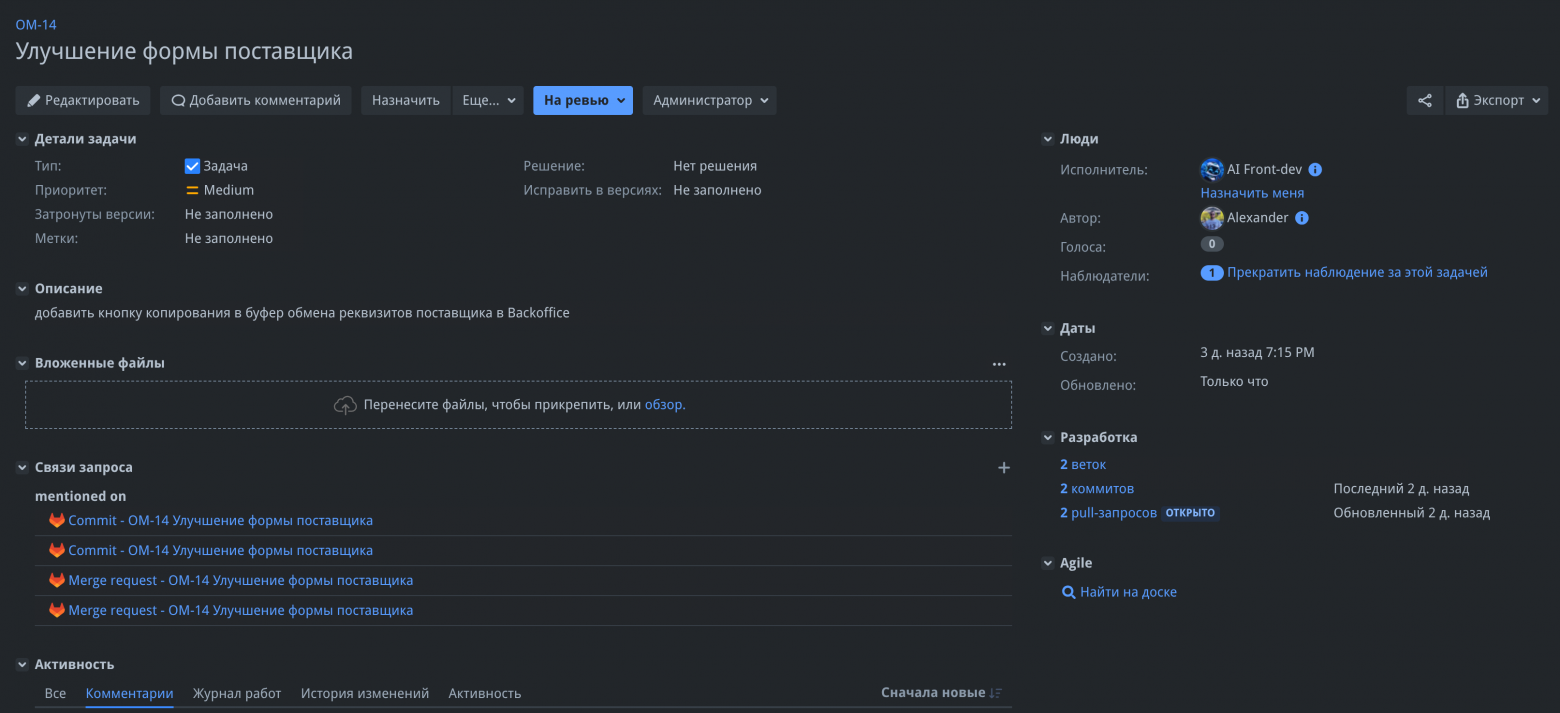Switch to the Все tab

click(56, 693)
